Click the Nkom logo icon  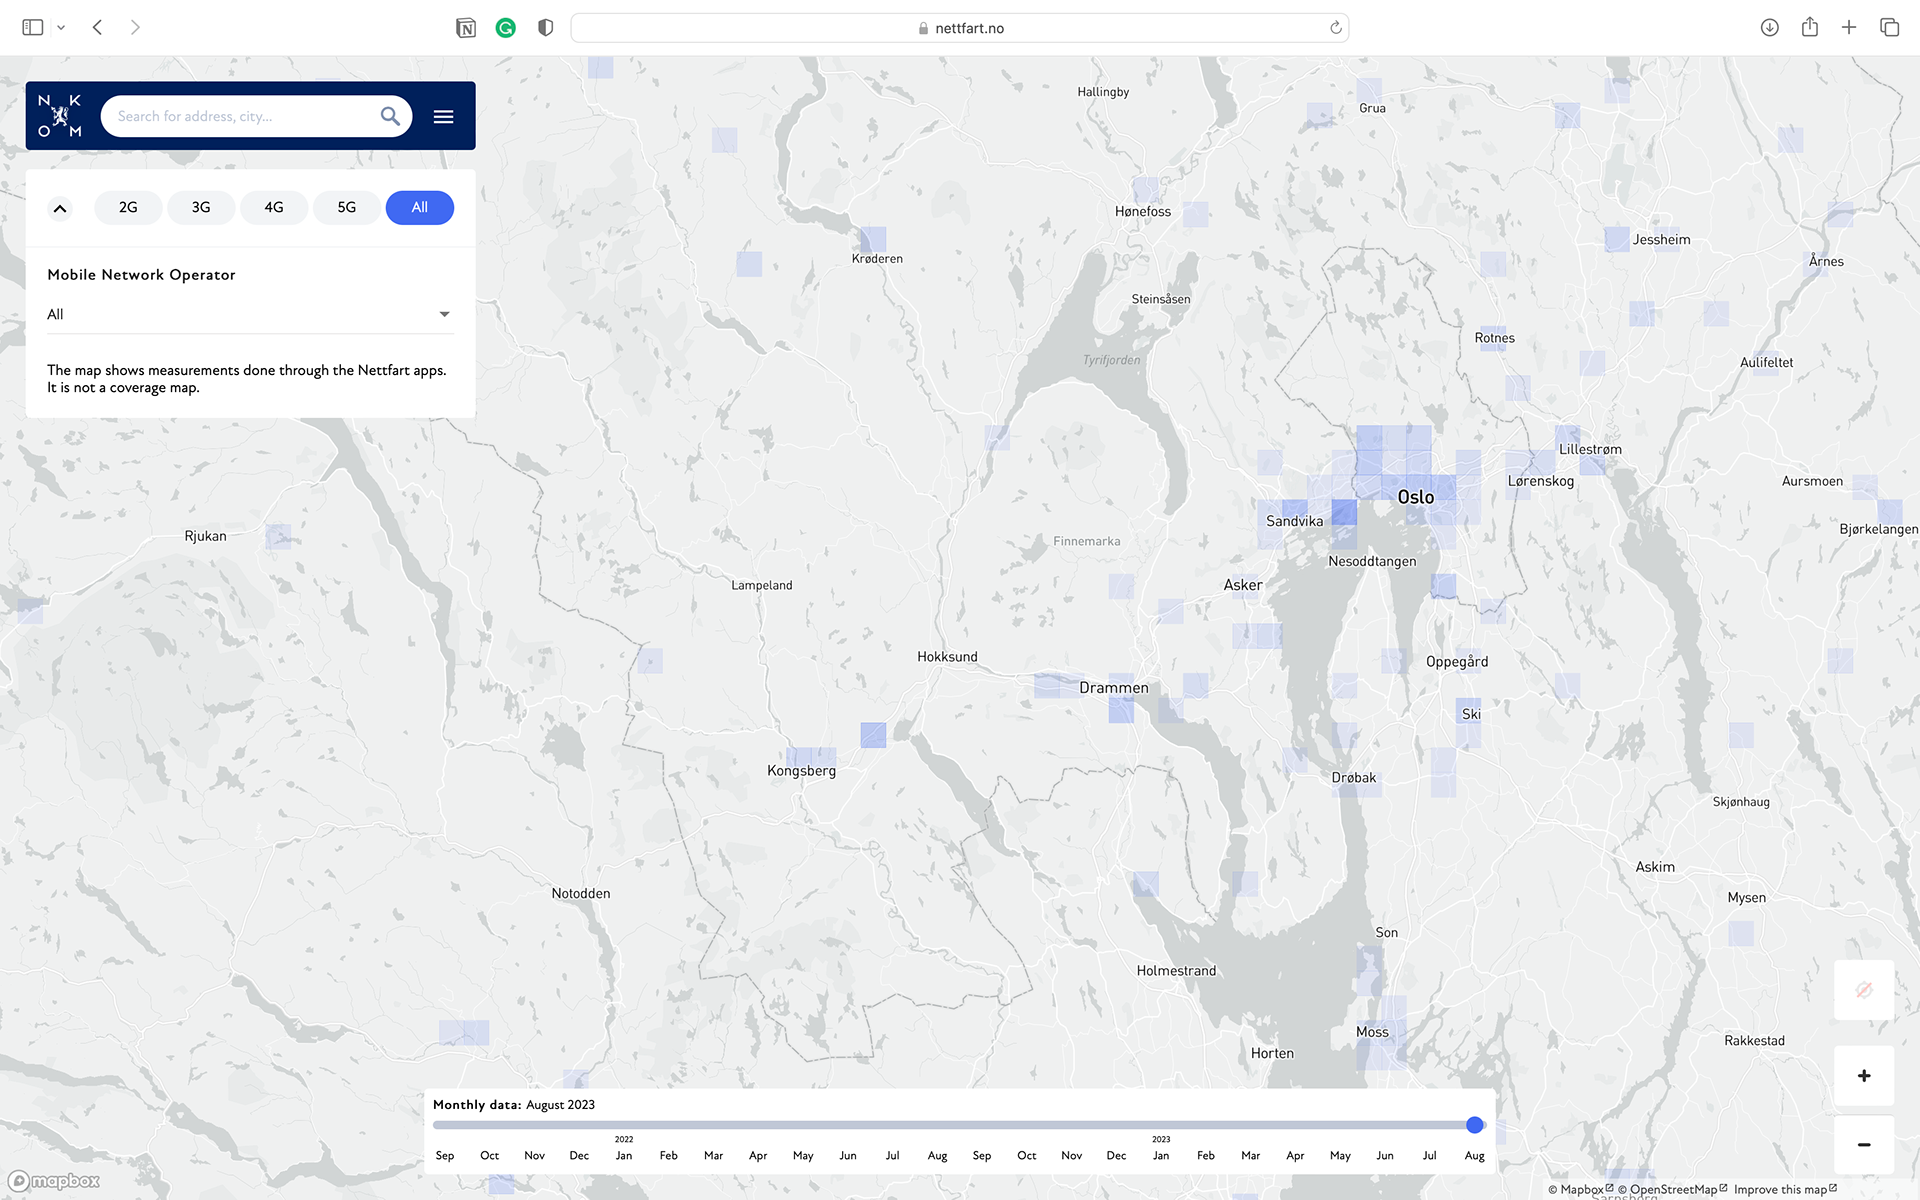coord(60,116)
